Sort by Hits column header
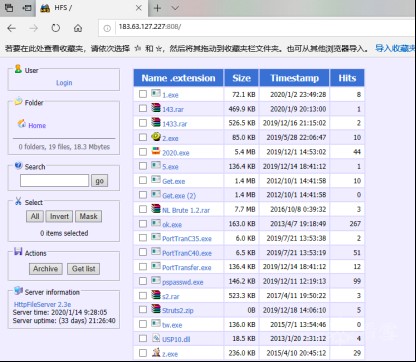 tap(347, 78)
